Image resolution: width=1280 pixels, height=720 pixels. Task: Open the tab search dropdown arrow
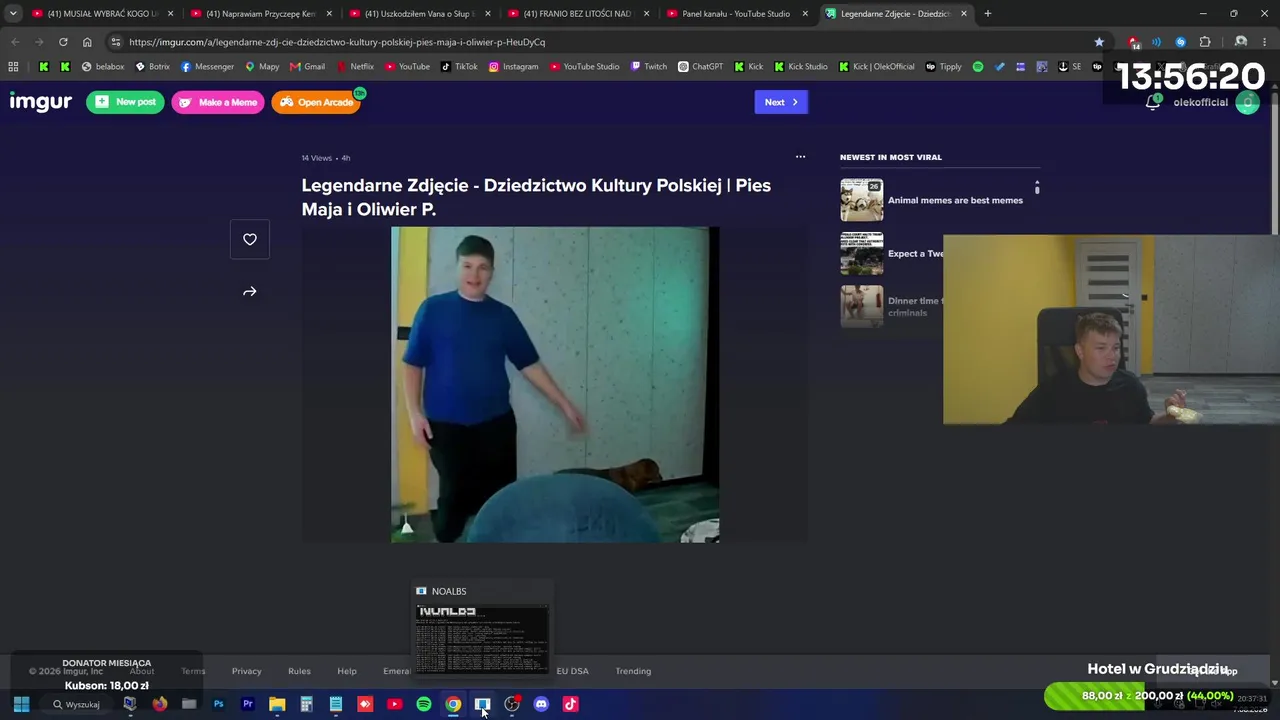point(13,14)
